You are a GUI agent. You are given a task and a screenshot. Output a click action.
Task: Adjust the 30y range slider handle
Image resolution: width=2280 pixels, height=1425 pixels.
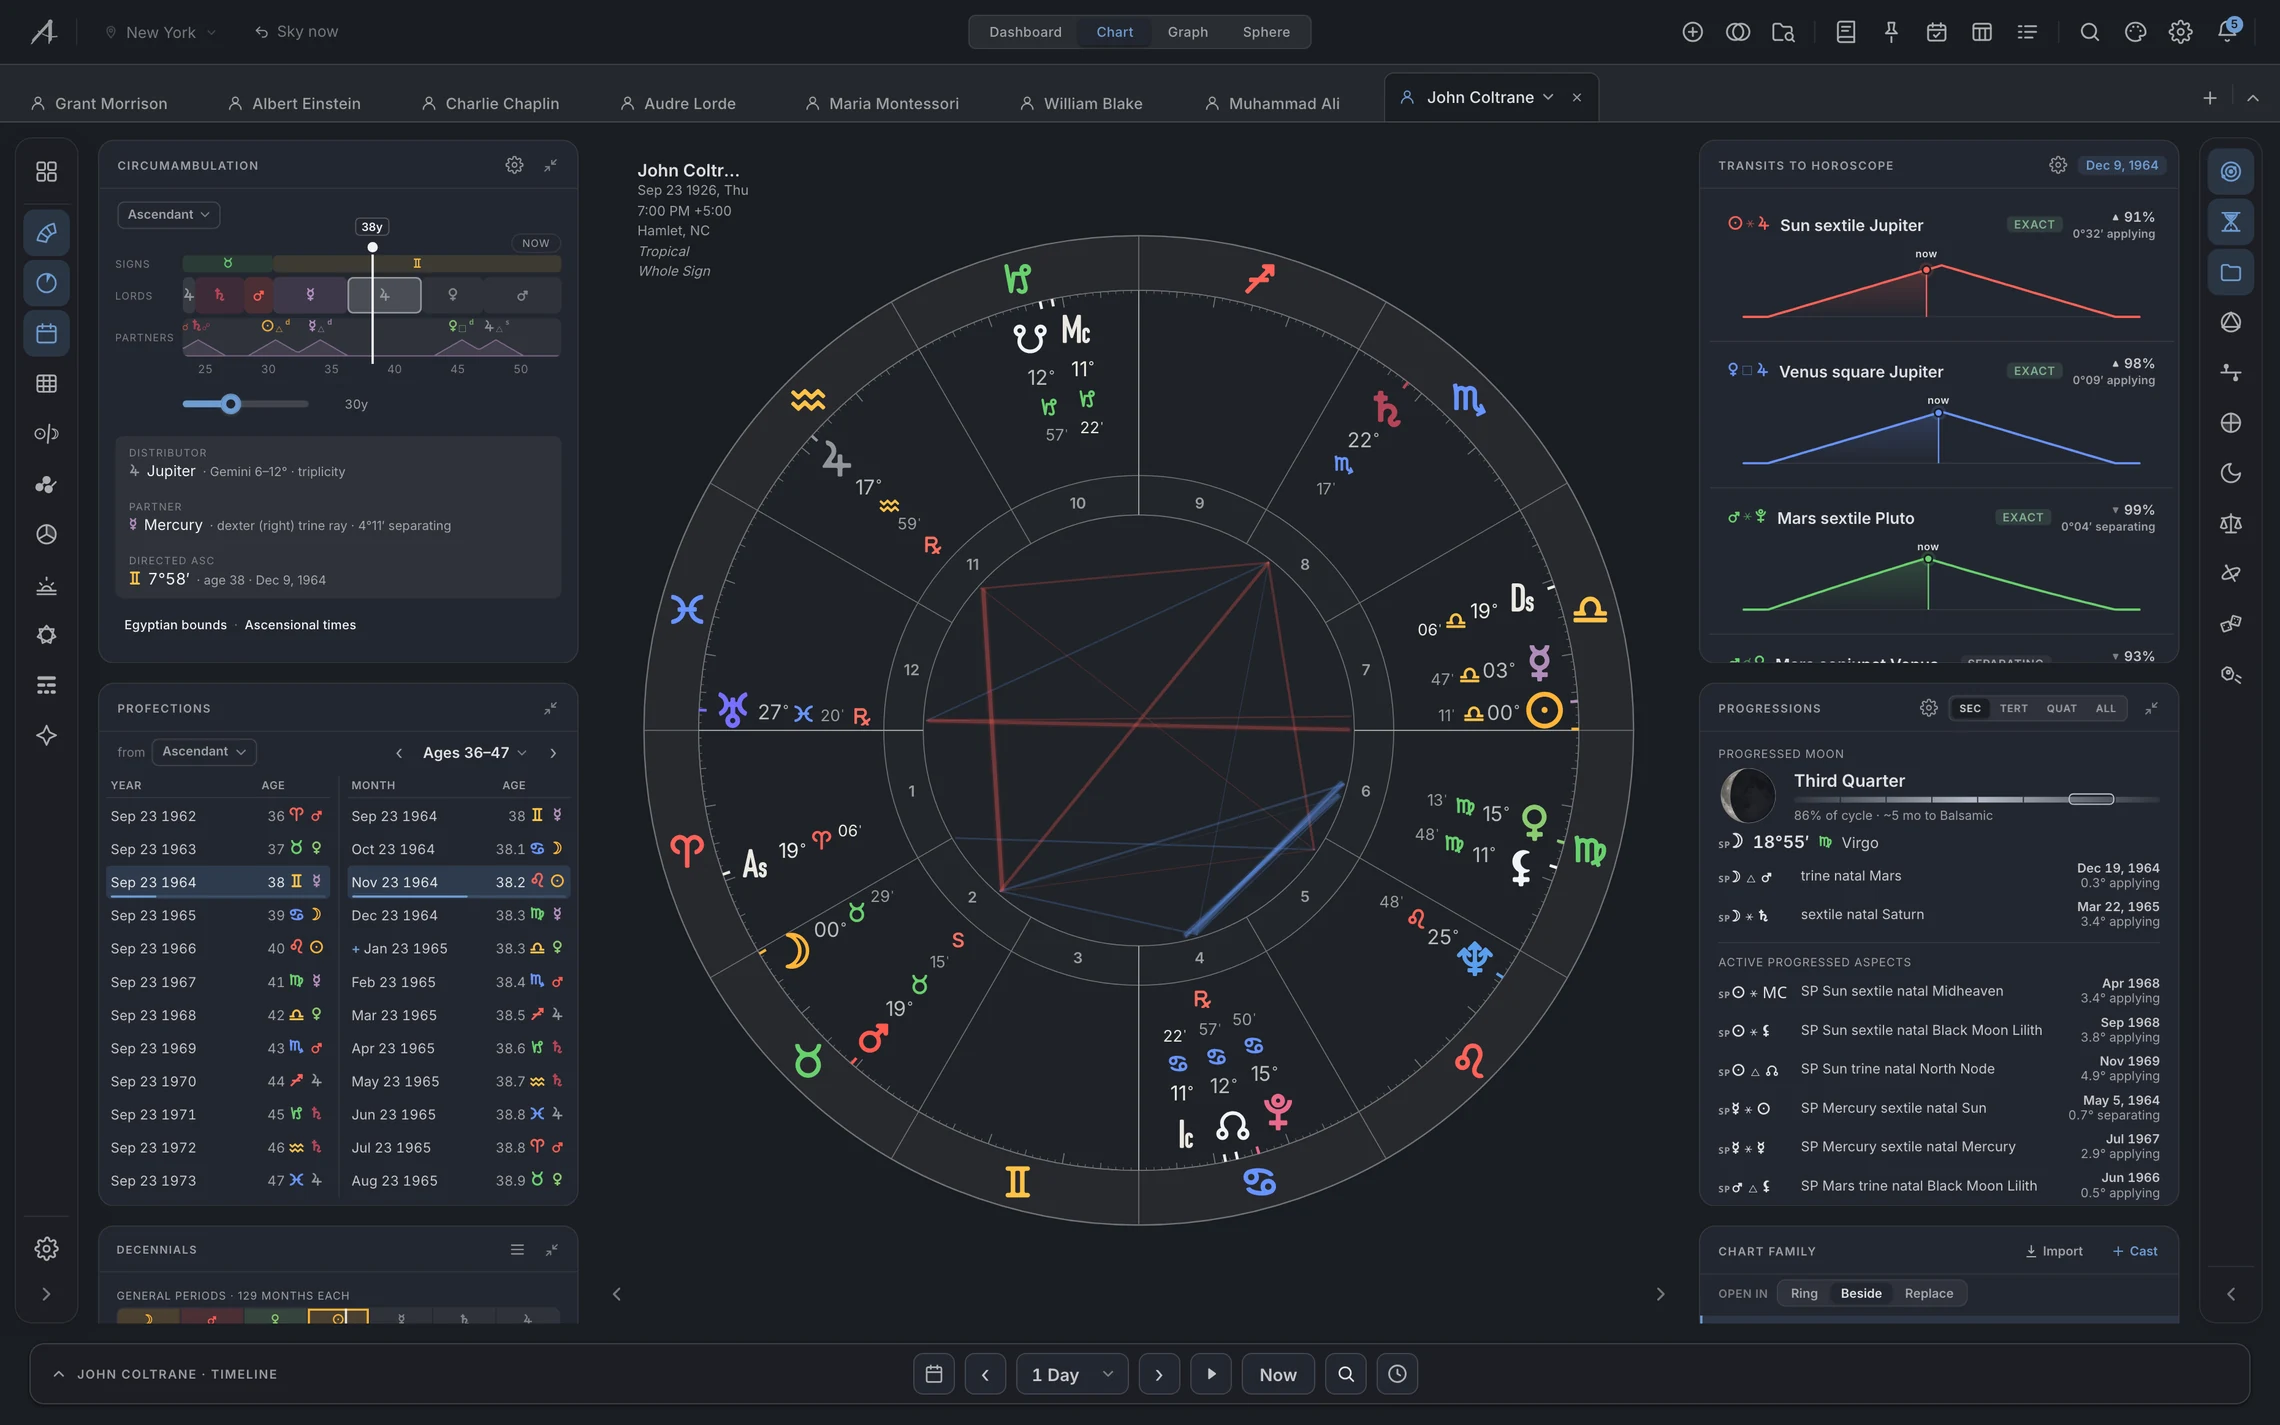click(231, 404)
